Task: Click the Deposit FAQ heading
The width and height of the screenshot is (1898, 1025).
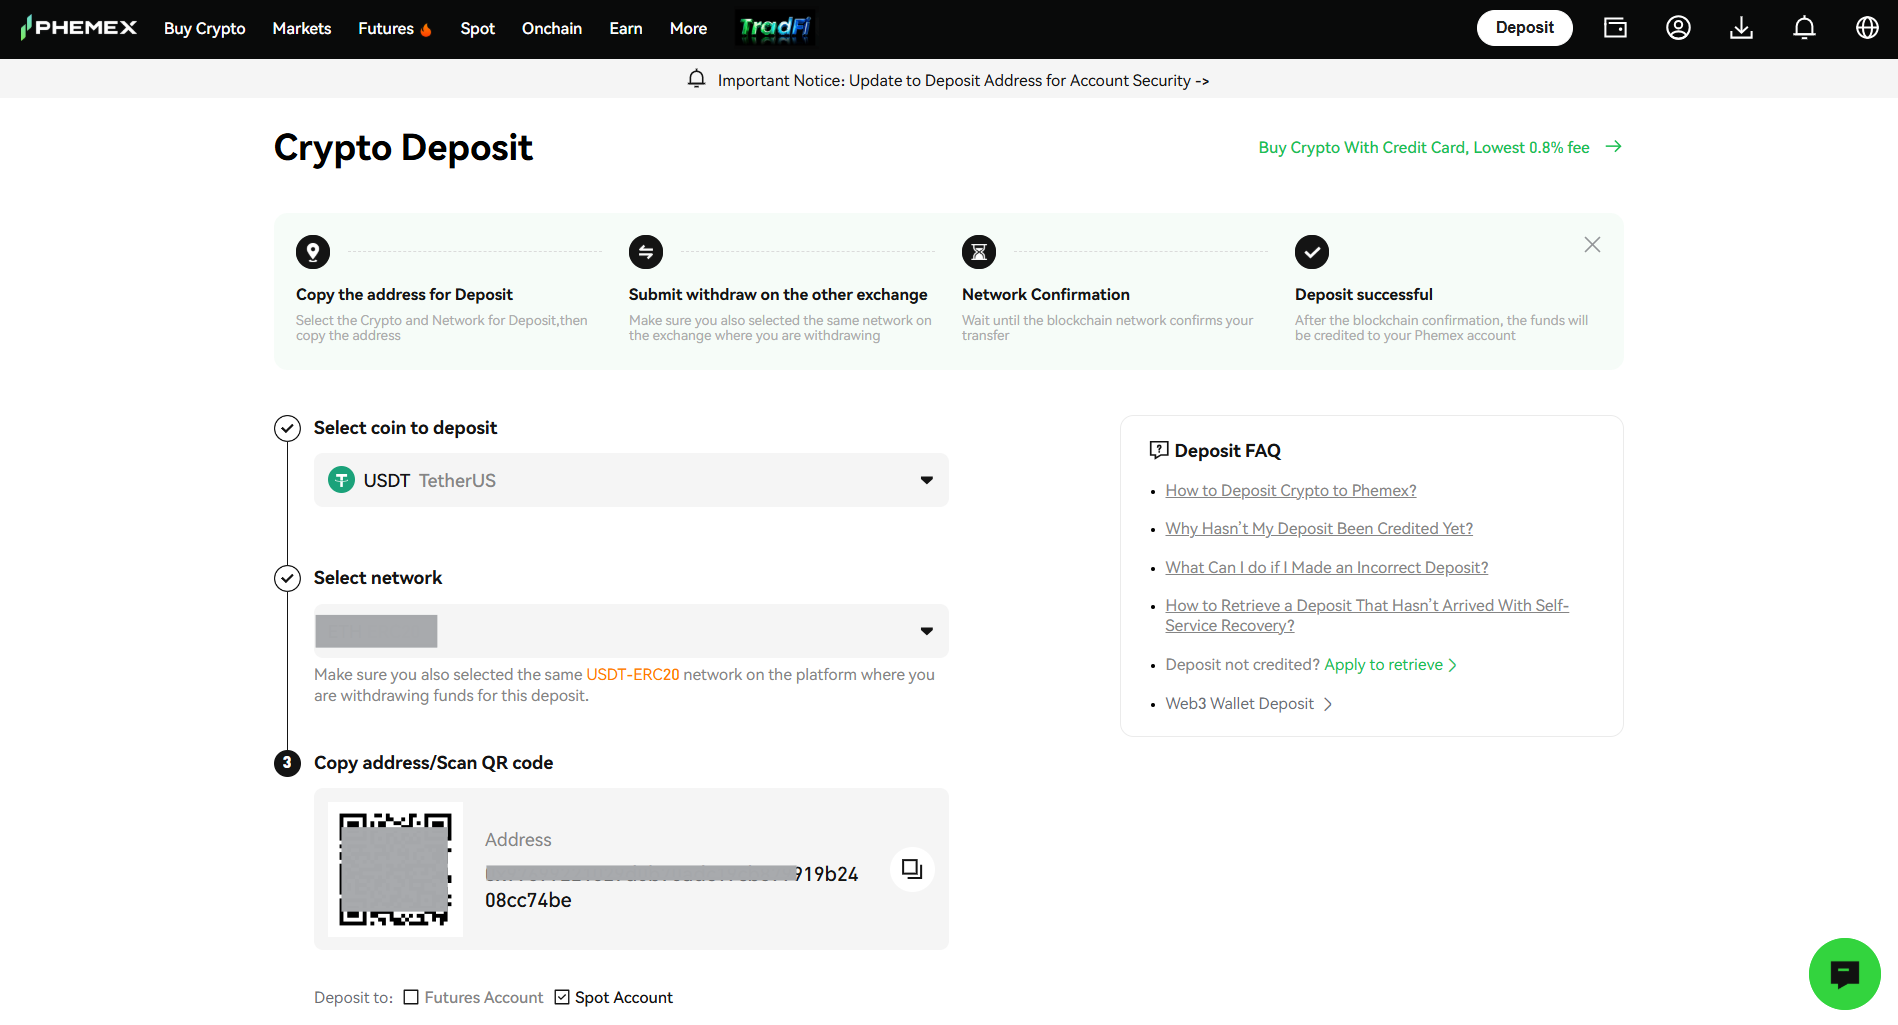Action: (x=1227, y=451)
